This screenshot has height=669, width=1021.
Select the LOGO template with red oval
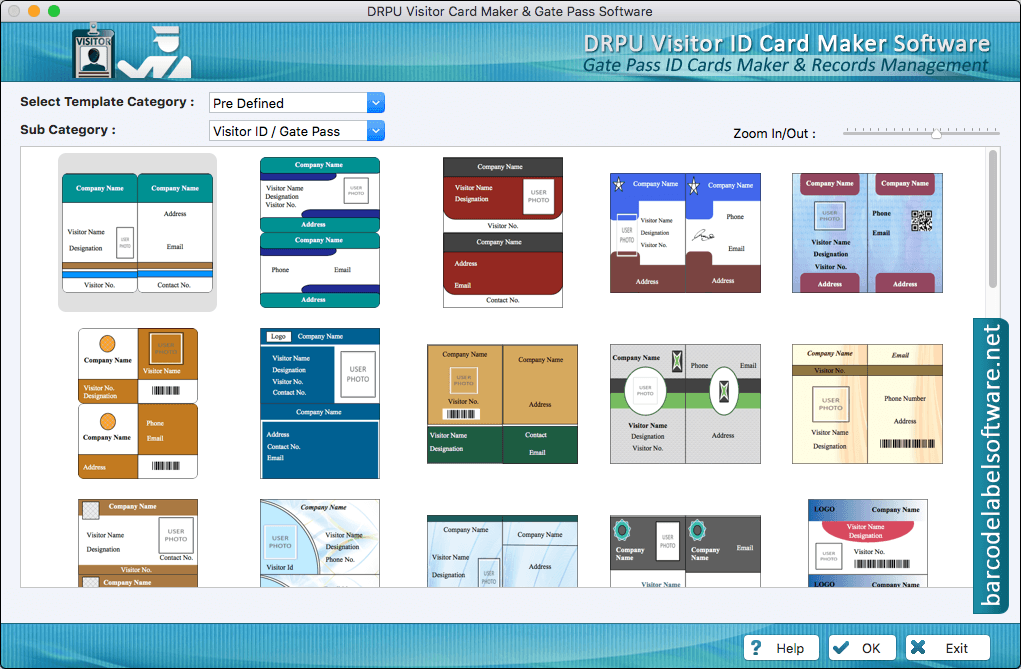pos(867,543)
